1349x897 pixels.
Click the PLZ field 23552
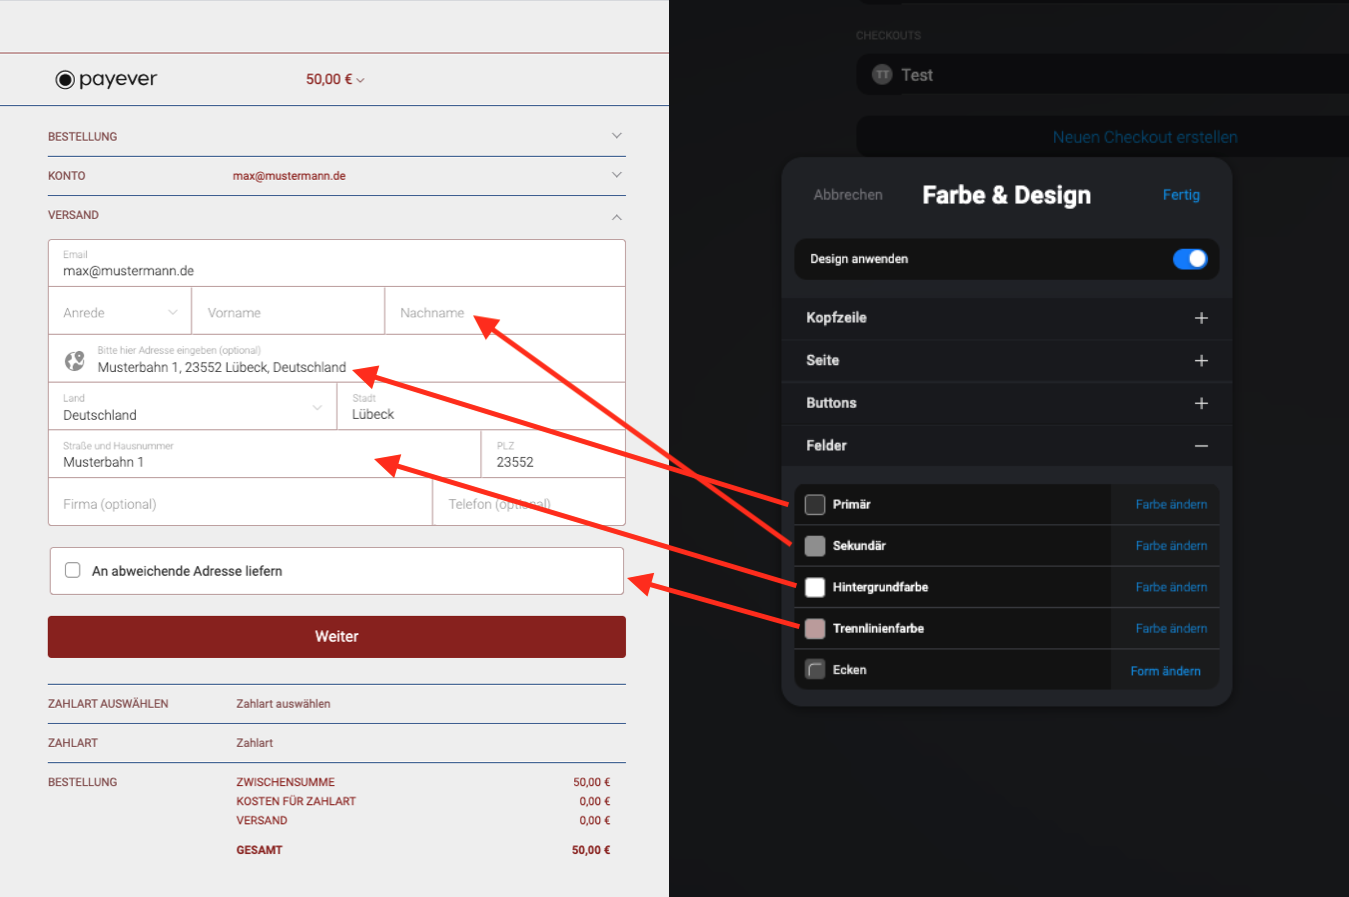pos(554,455)
